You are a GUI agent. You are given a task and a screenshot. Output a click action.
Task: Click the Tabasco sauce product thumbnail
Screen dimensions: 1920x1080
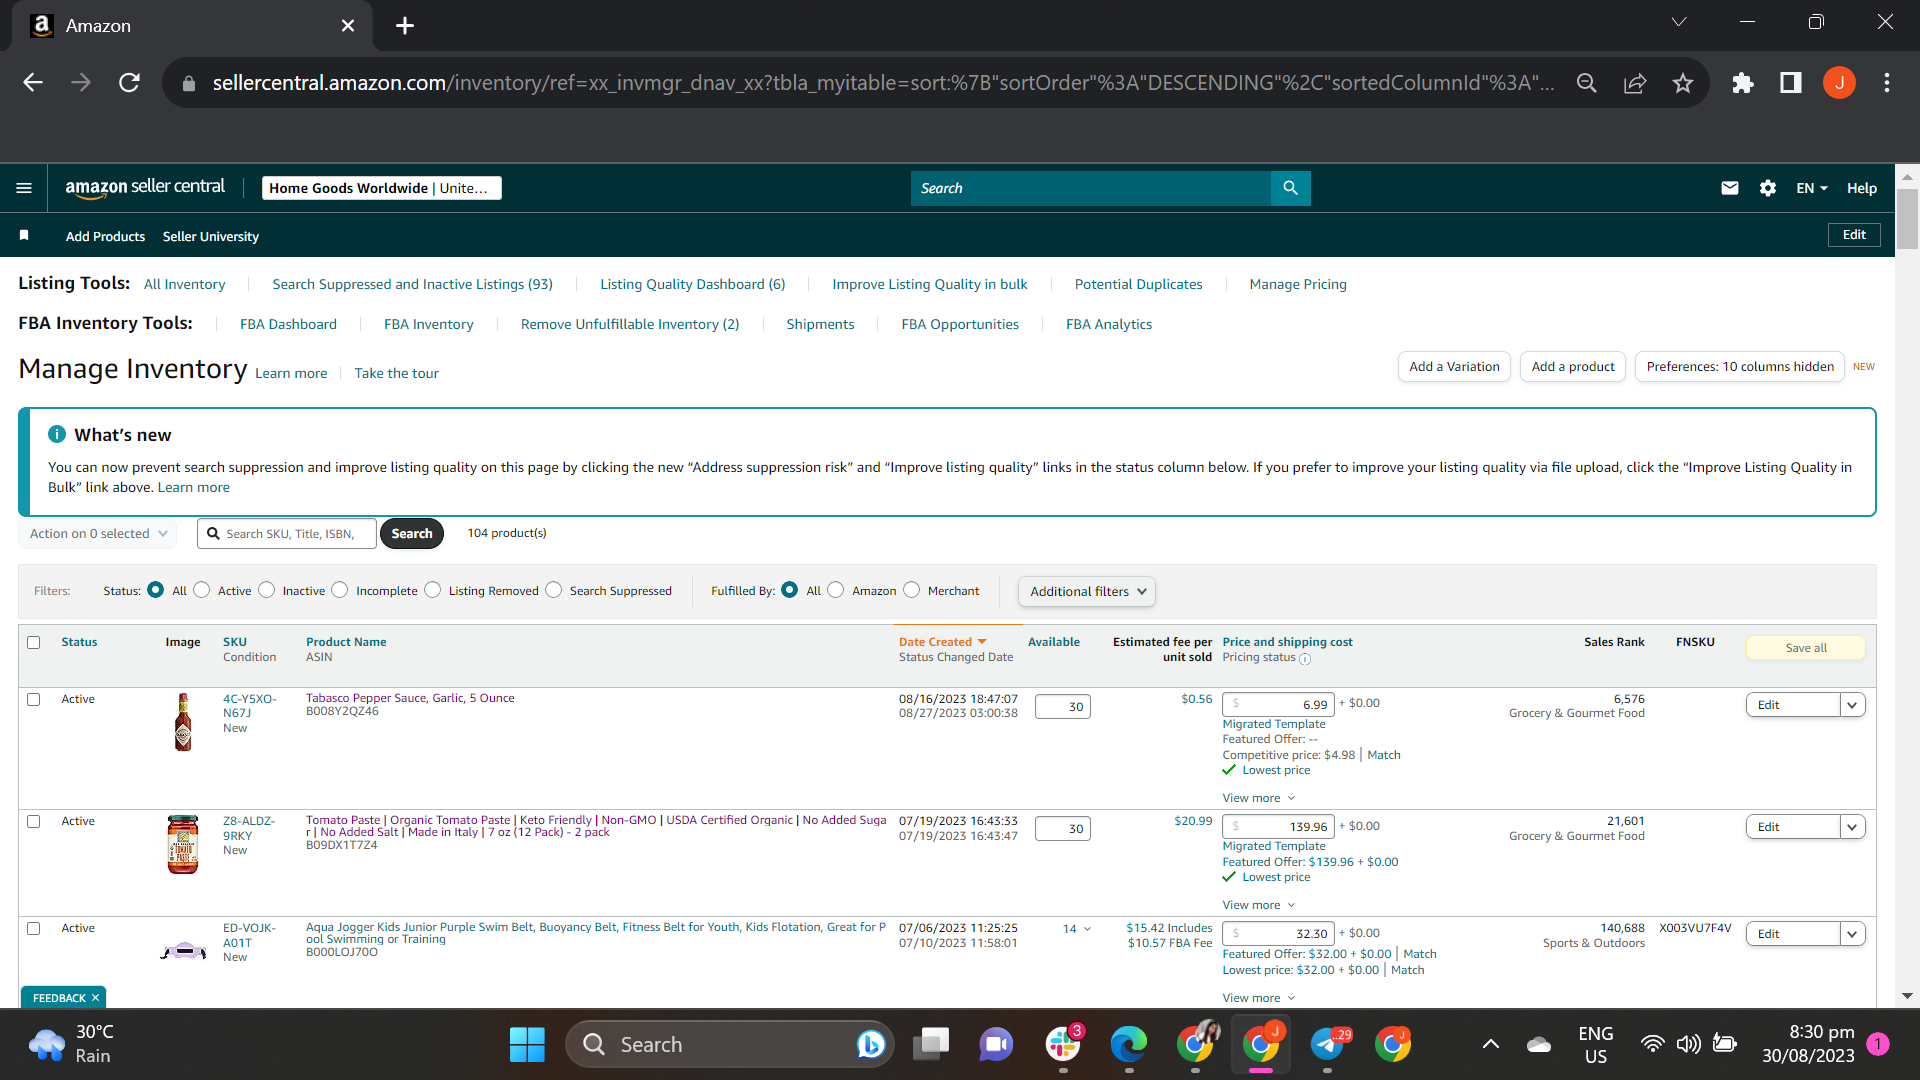(x=183, y=722)
